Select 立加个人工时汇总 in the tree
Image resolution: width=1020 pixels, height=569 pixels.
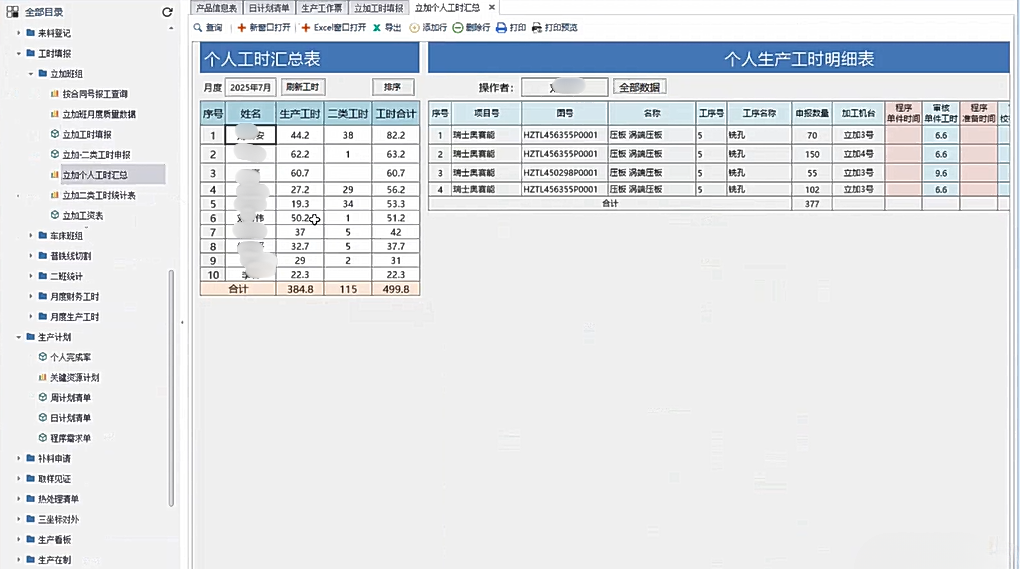pos(95,175)
